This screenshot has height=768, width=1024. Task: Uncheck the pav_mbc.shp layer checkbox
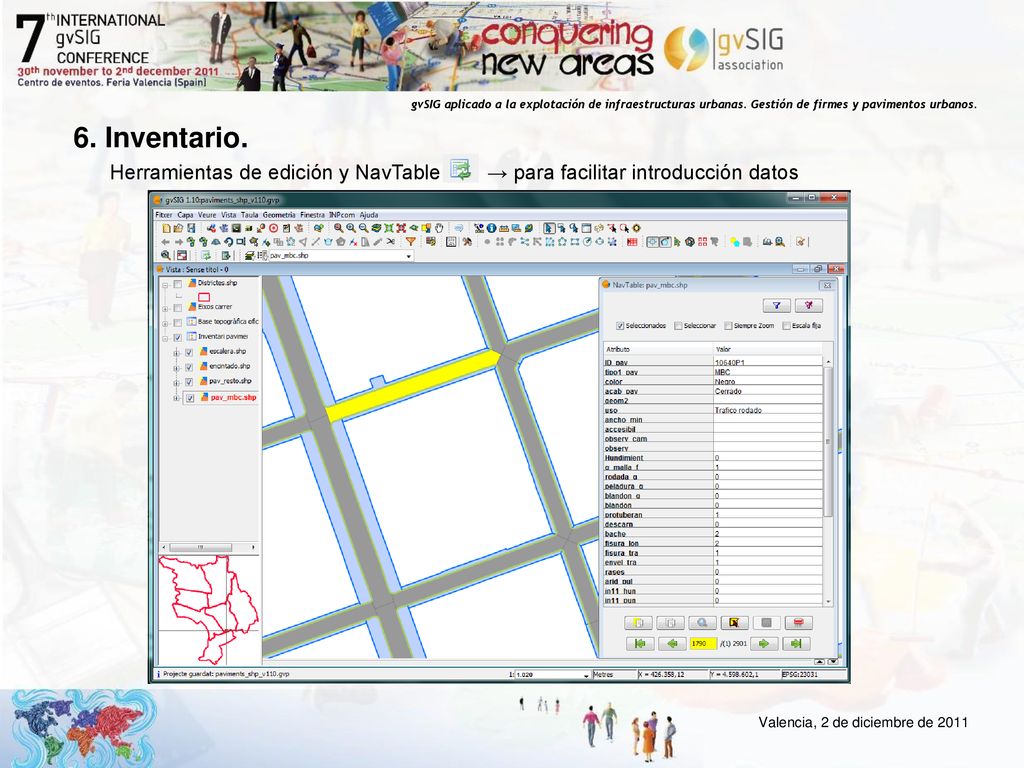190,398
